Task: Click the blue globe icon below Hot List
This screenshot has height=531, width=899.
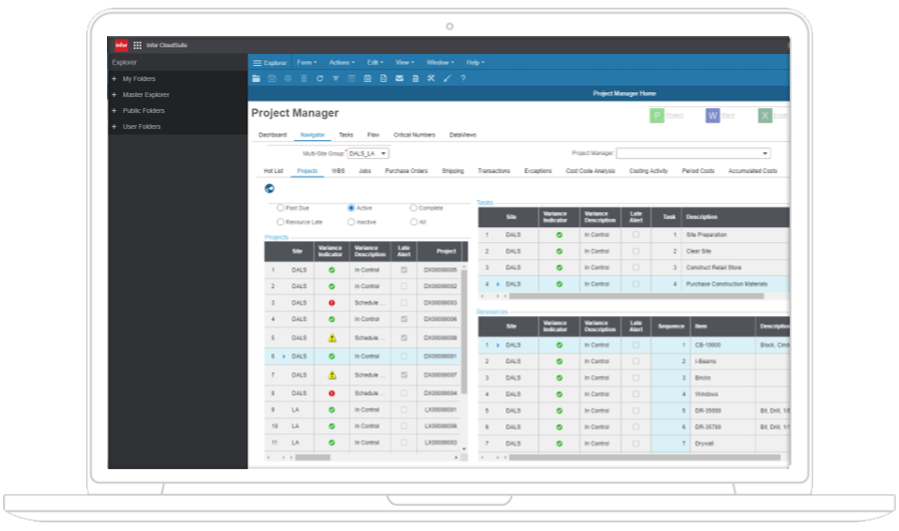Action: (269, 189)
